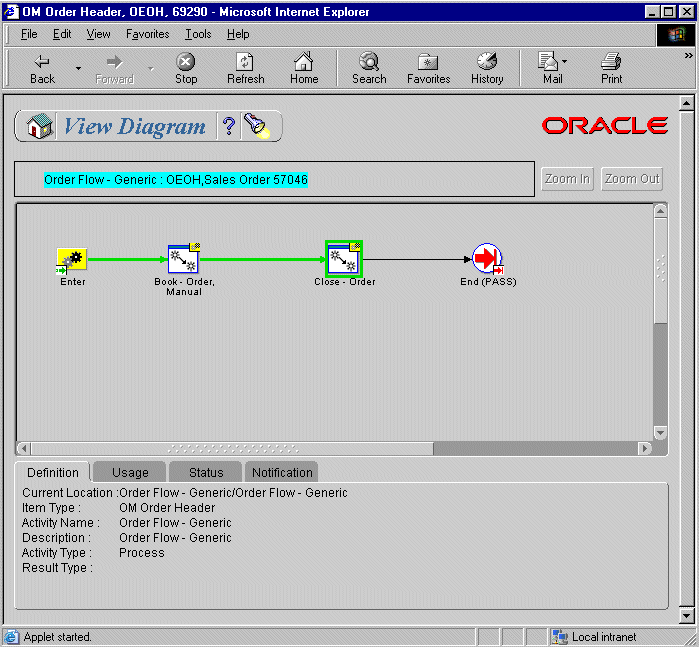Image resolution: width=699 pixels, height=647 pixels.
Task: Open help with the question mark icon
Action: tap(229, 126)
